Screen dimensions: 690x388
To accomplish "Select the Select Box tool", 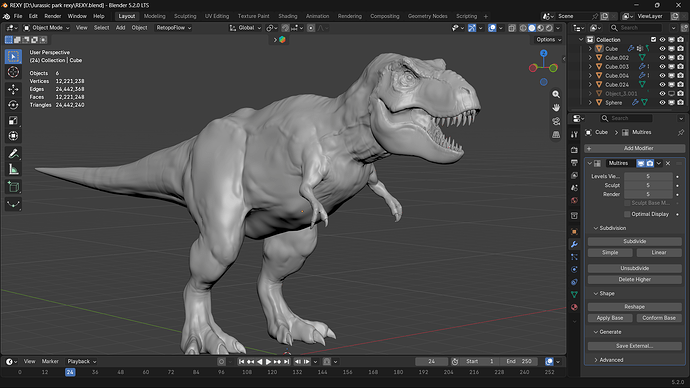I will (13, 56).
